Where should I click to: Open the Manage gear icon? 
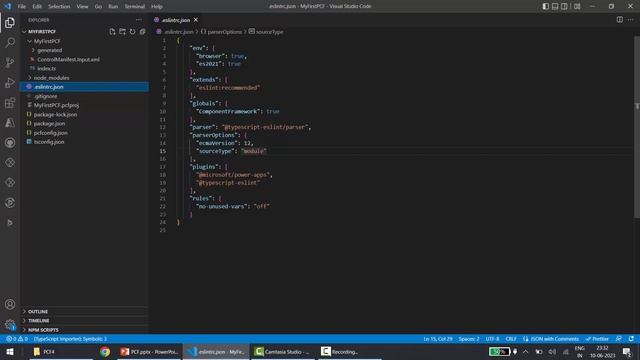click(x=10, y=324)
